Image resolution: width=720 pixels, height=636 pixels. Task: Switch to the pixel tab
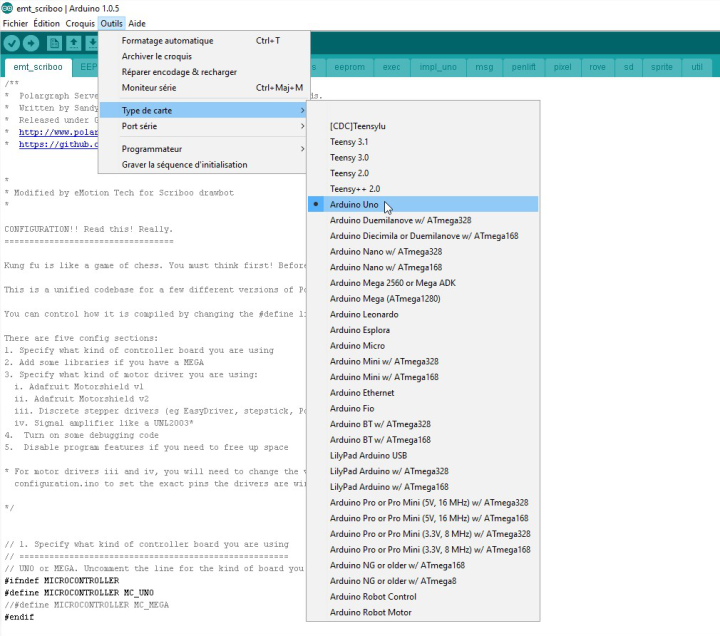562,67
